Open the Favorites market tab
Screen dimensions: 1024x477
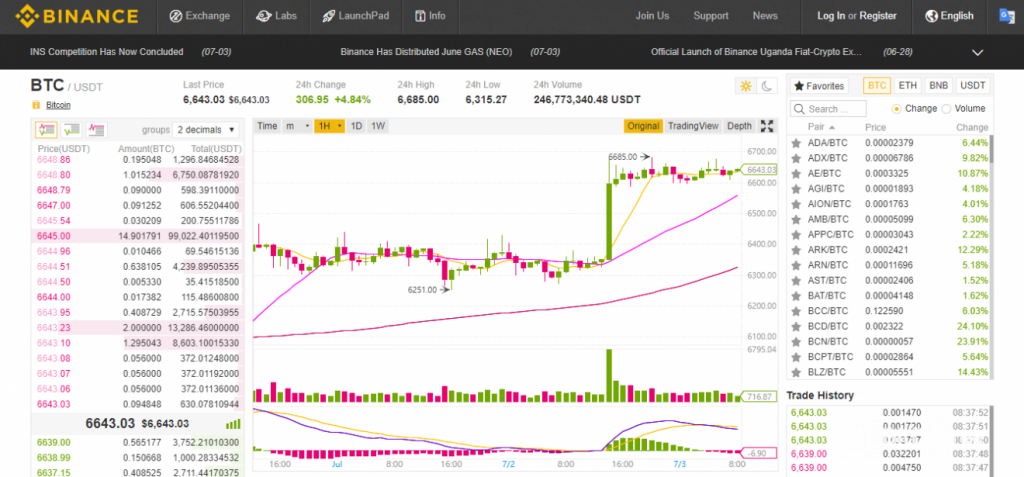(819, 86)
